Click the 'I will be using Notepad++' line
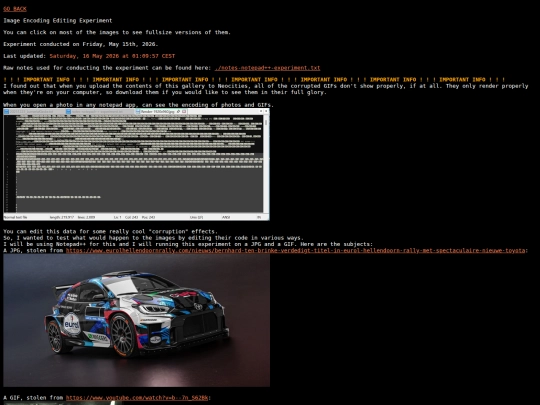The height and width of the screenshot is (405, 540). point(188,244)
